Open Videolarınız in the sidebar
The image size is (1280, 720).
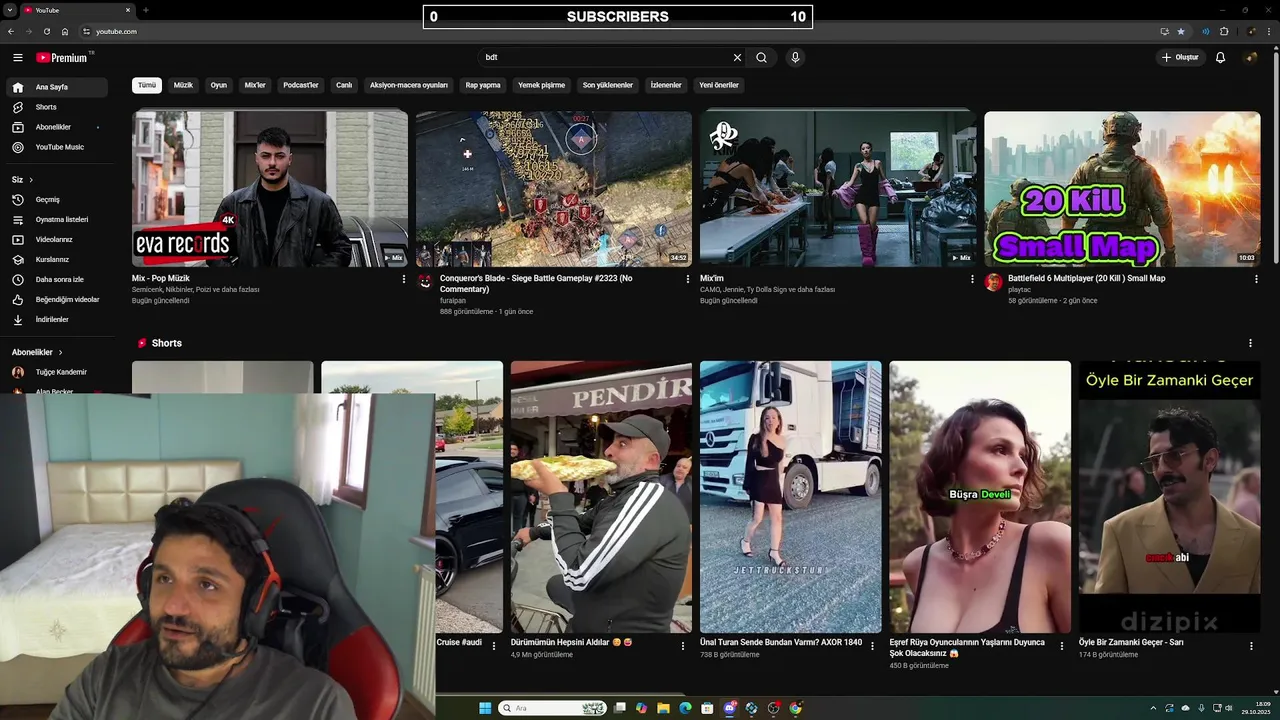pos(59,239)
